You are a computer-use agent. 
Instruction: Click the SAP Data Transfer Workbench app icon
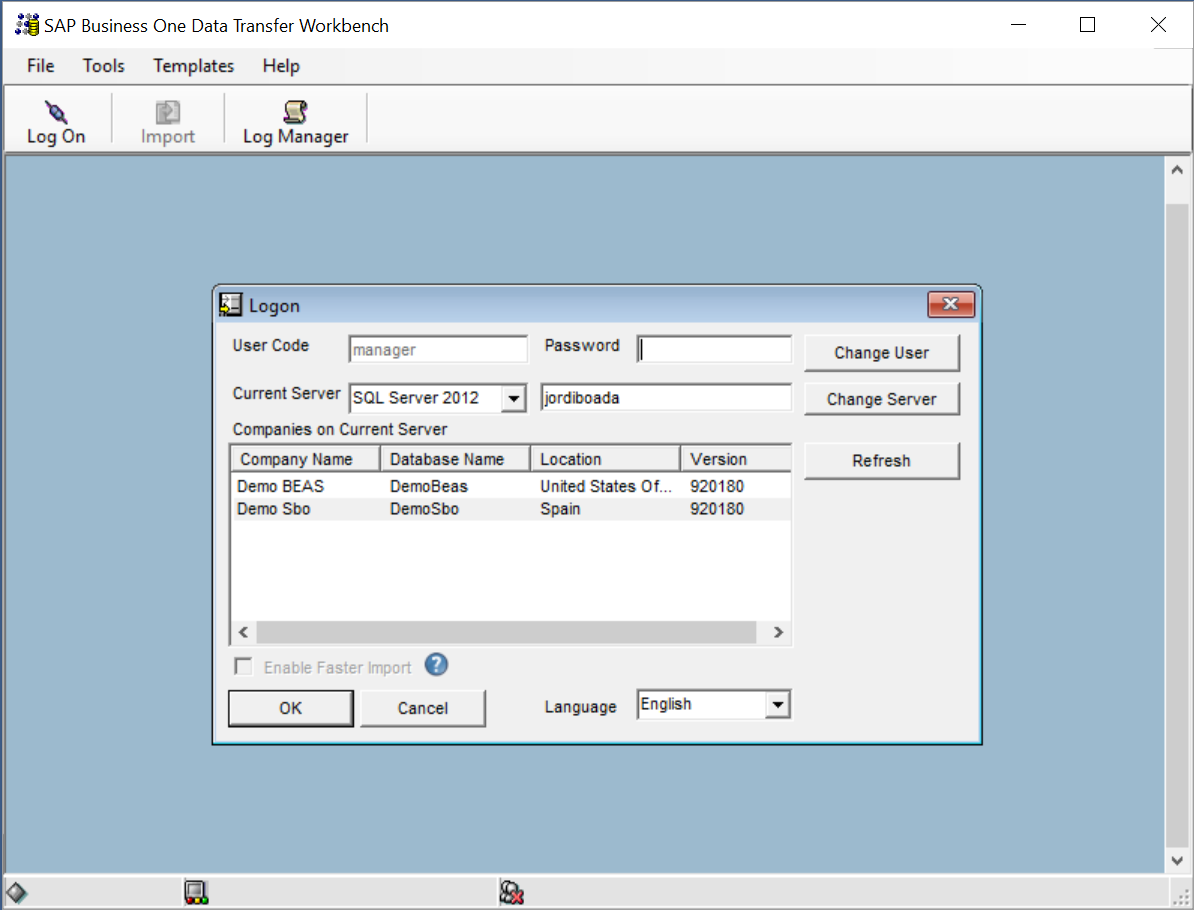point(27,25)
